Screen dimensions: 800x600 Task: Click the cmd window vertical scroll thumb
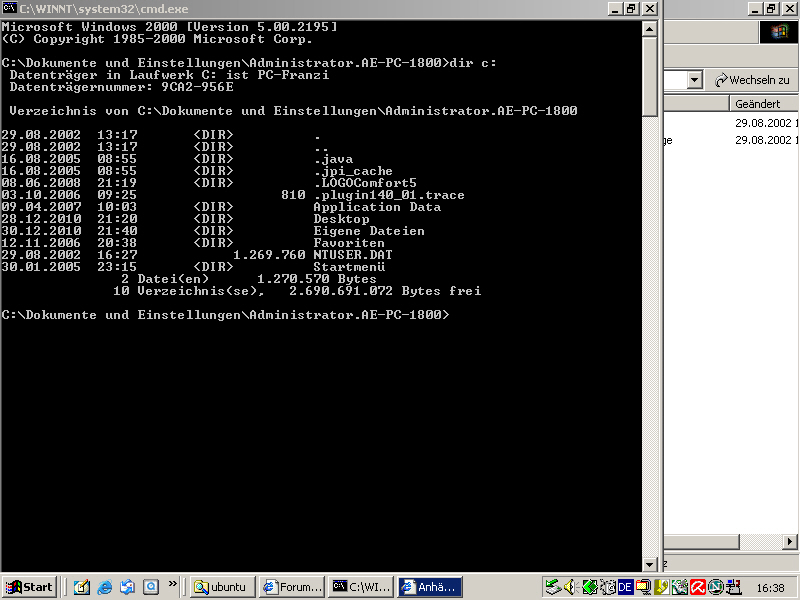coord(649,77)
